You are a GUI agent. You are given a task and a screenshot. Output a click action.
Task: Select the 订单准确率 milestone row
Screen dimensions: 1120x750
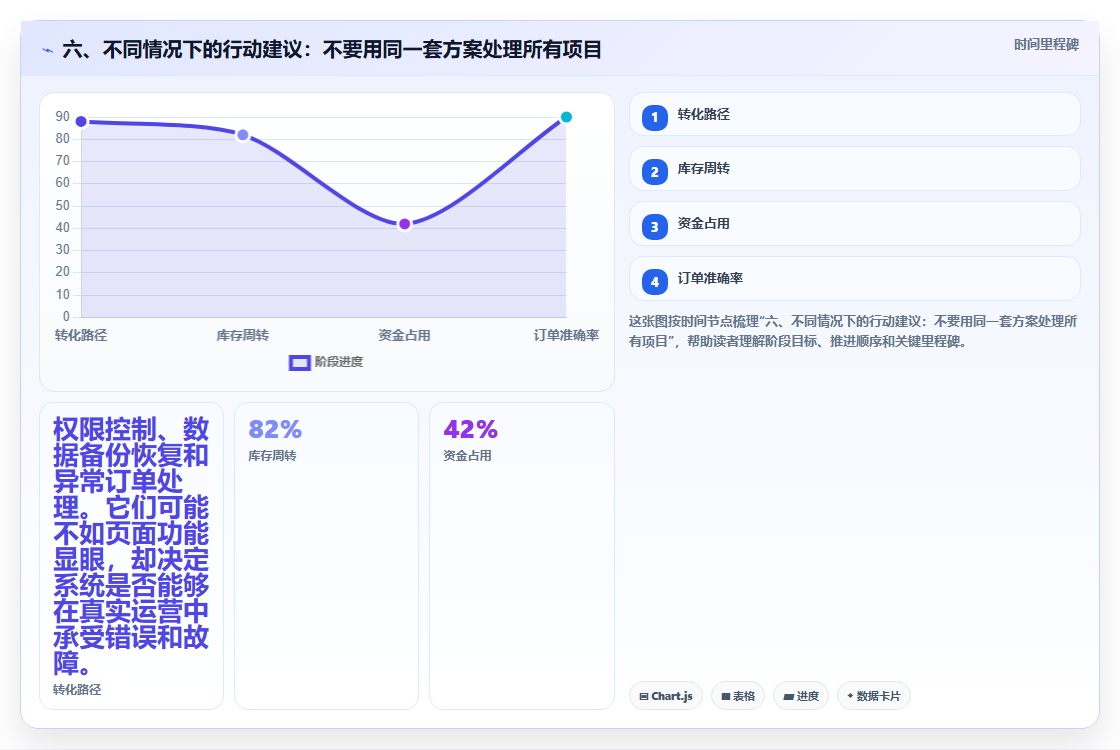[x=854, y=279]
